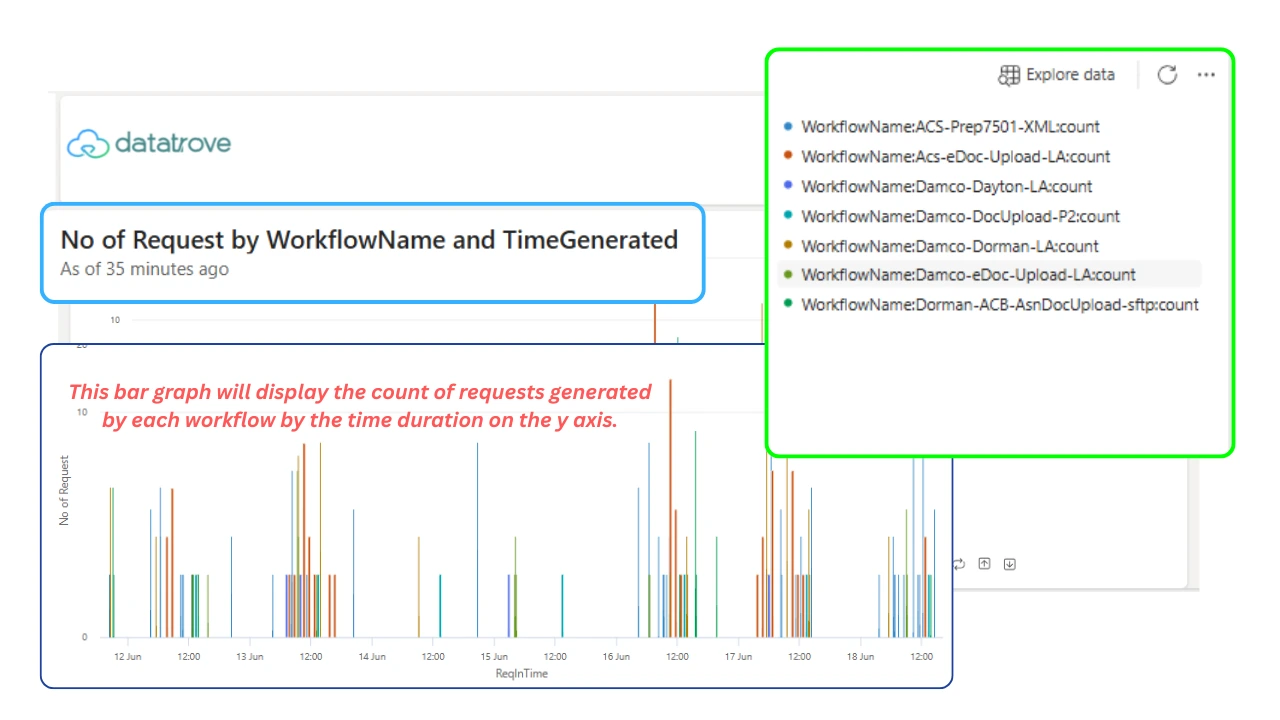Click the orange dot for Acs-eDoc-Upload-LA
This screenshot has height=720, width=1280.
coord(788,156)
